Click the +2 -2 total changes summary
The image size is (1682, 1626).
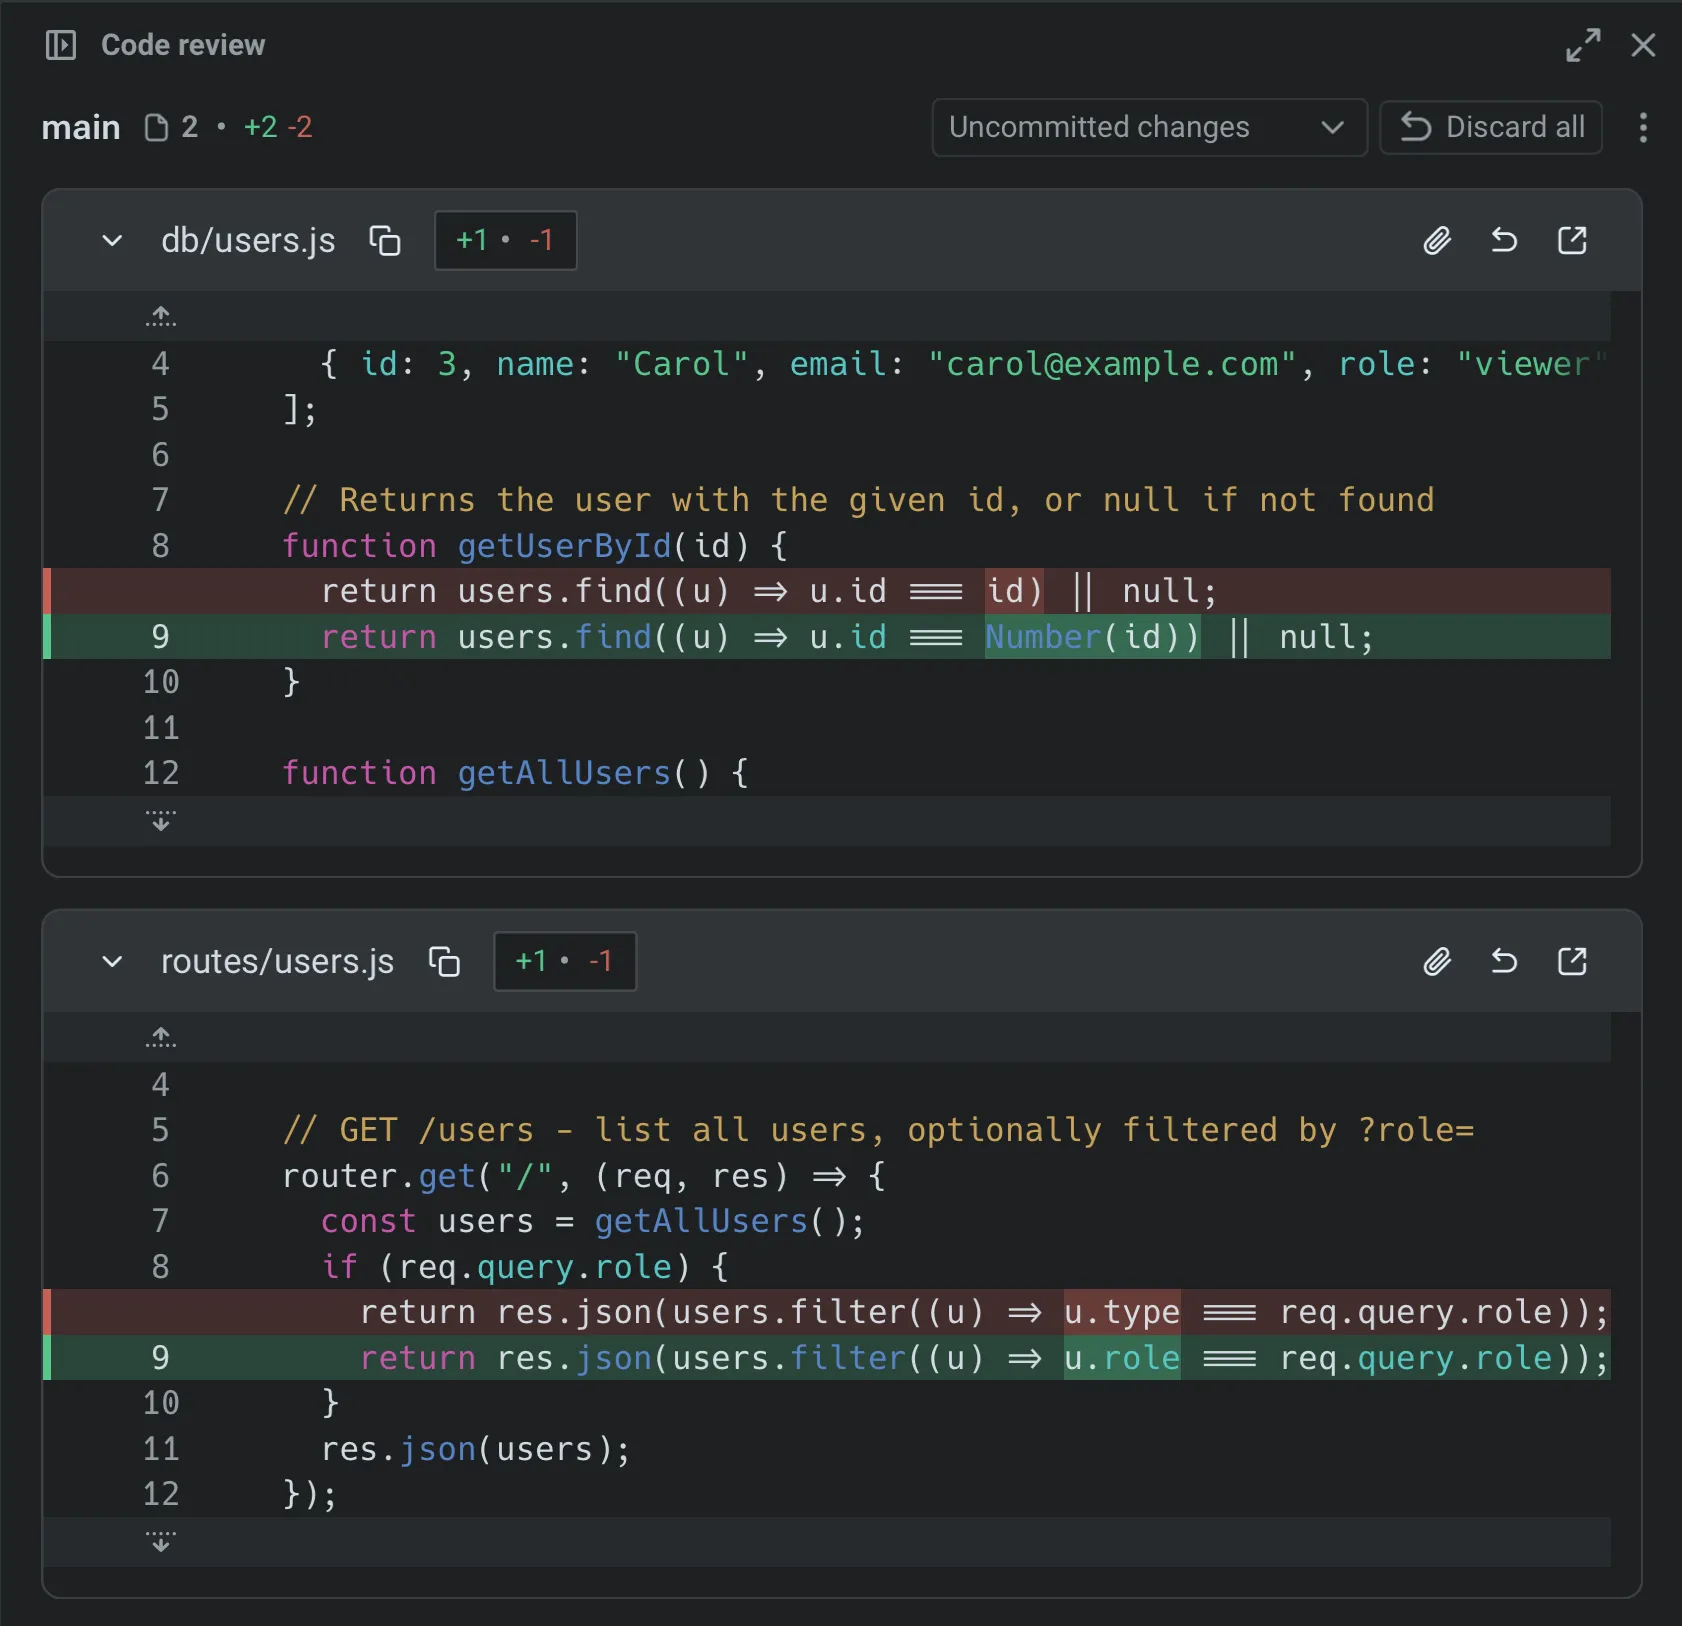pyautogui.click(x=278, y=127)
